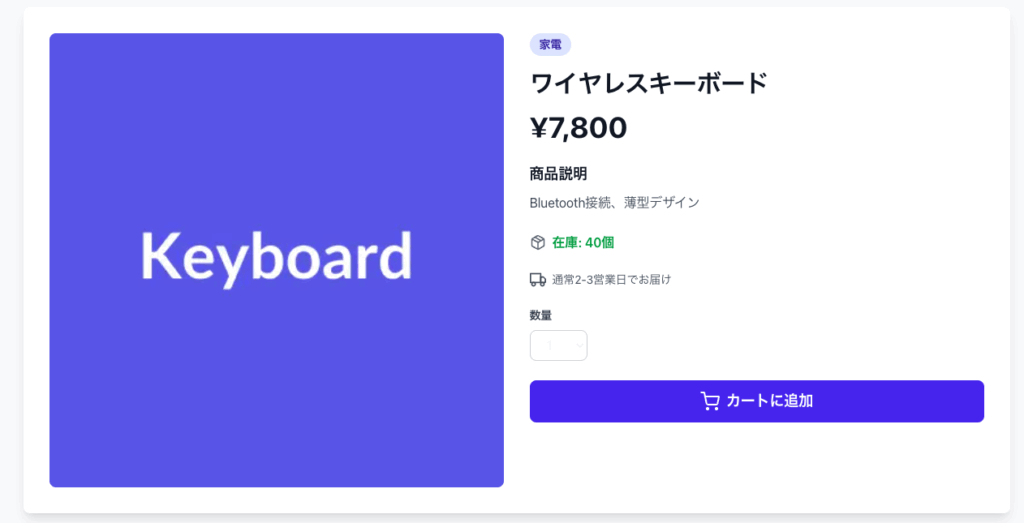Click the 商品説明 heading
The image size is (1024, 523).
click(558, 174)
